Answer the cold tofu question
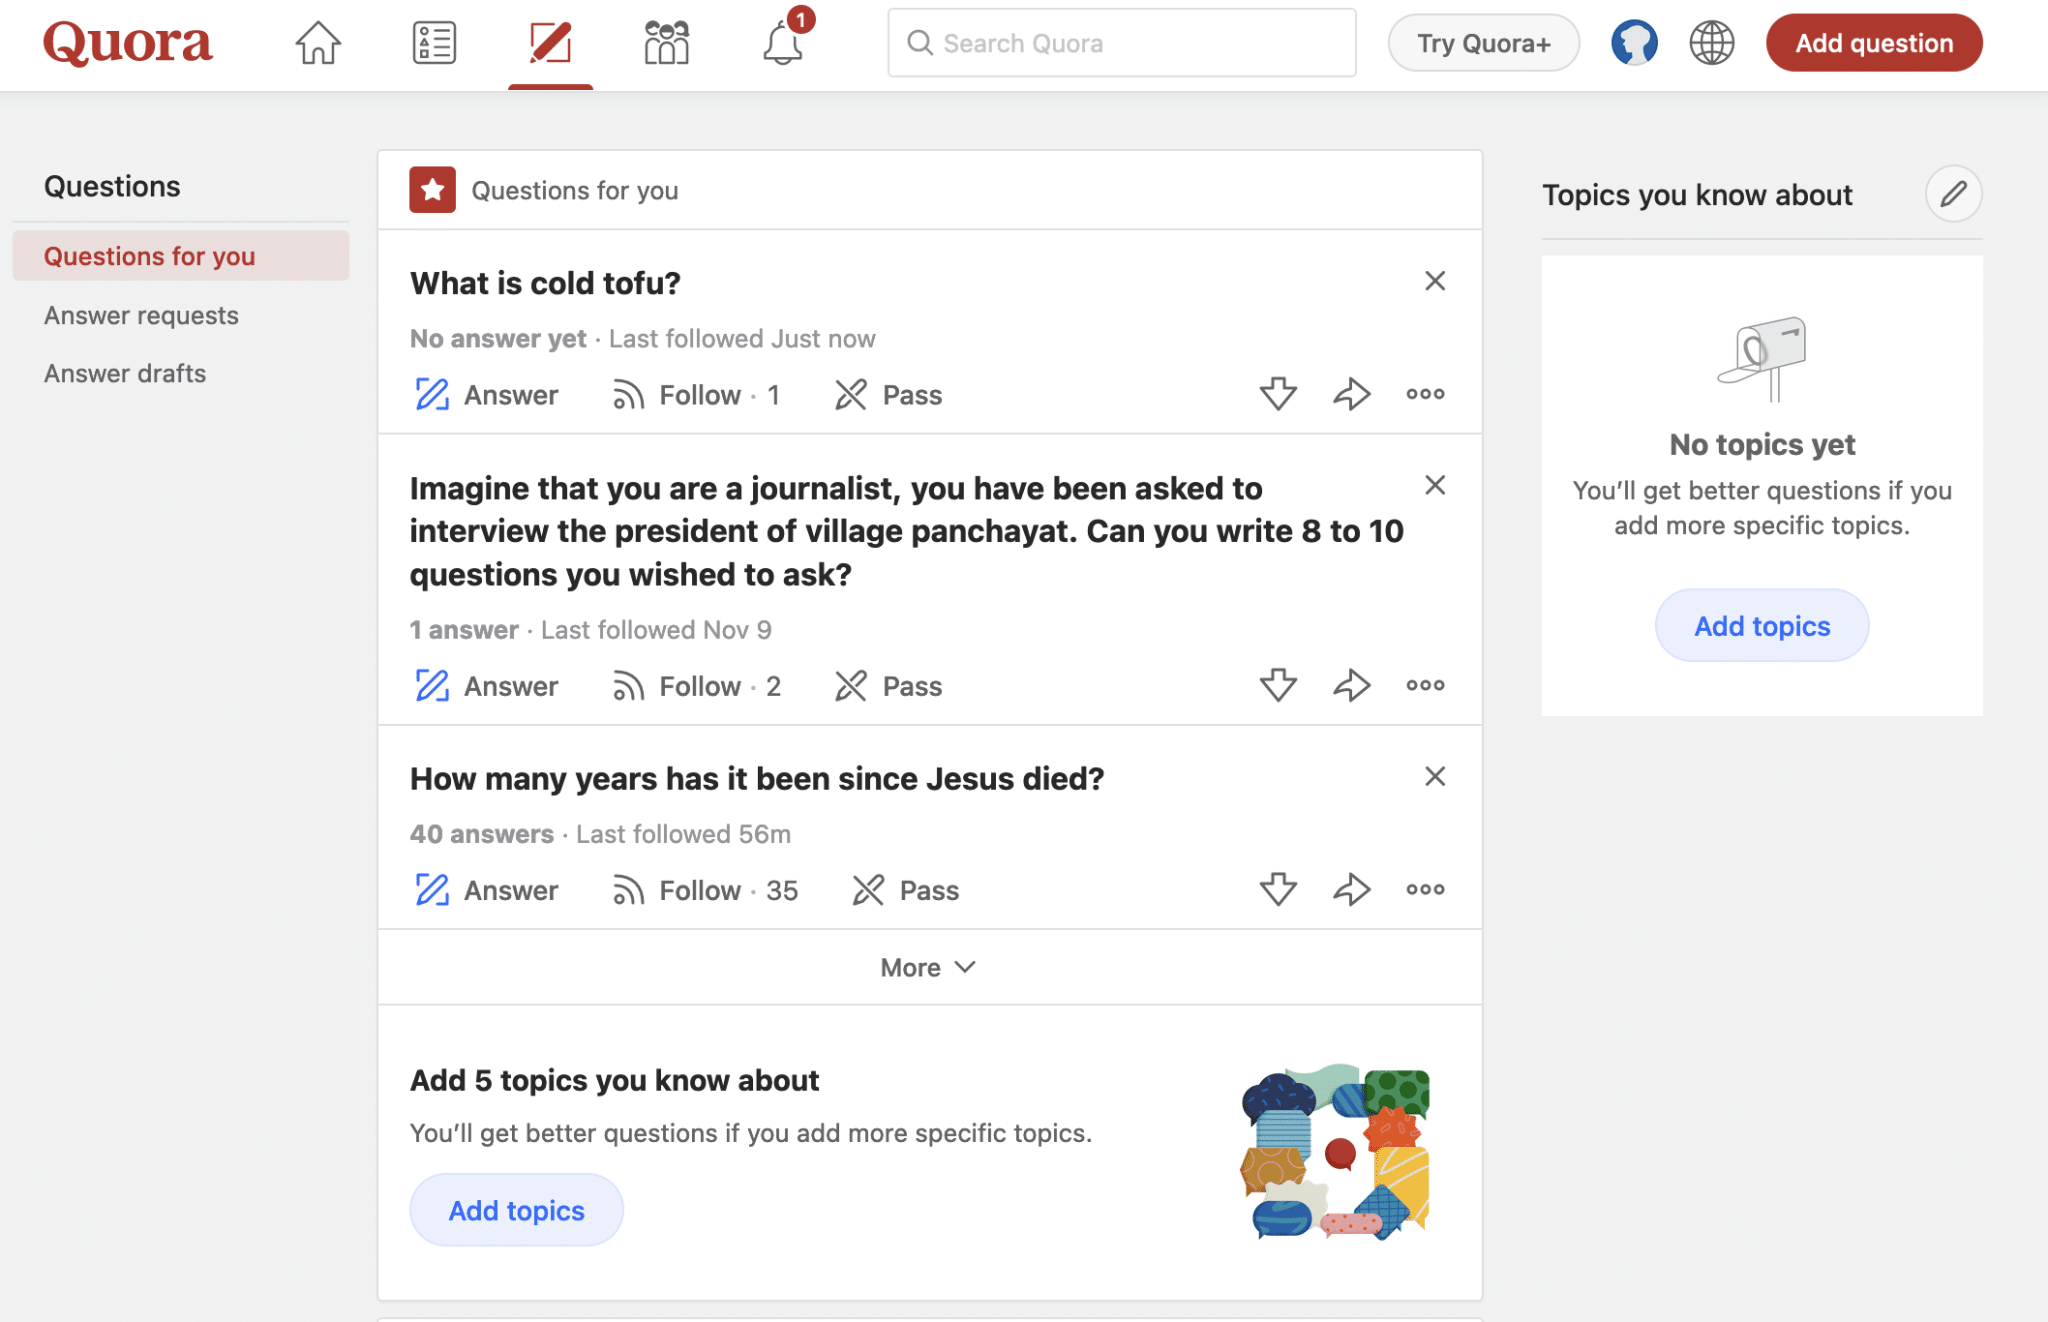 pyautogui.click(x=486, y=395)
